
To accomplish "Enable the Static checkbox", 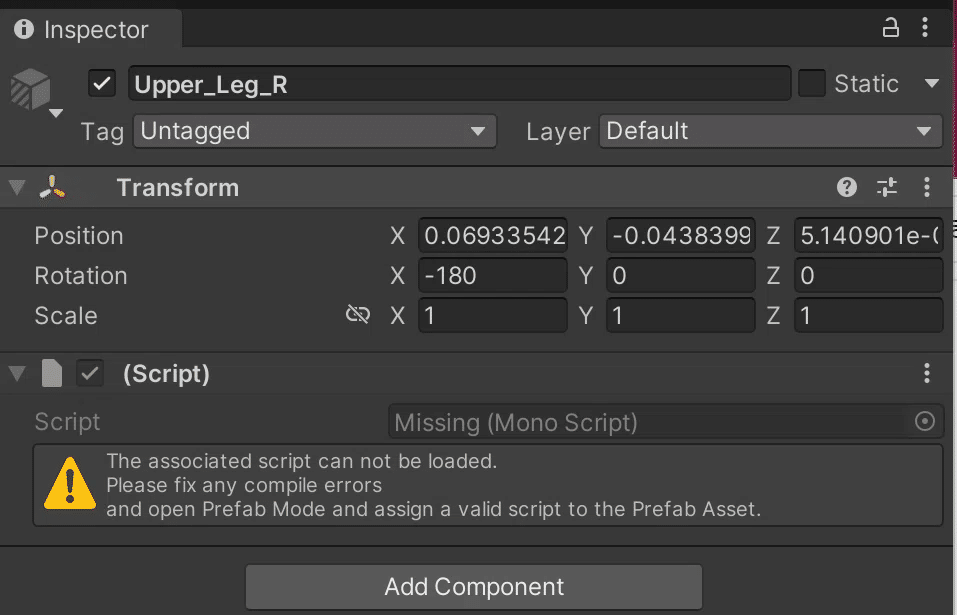I will click(812, 84).
